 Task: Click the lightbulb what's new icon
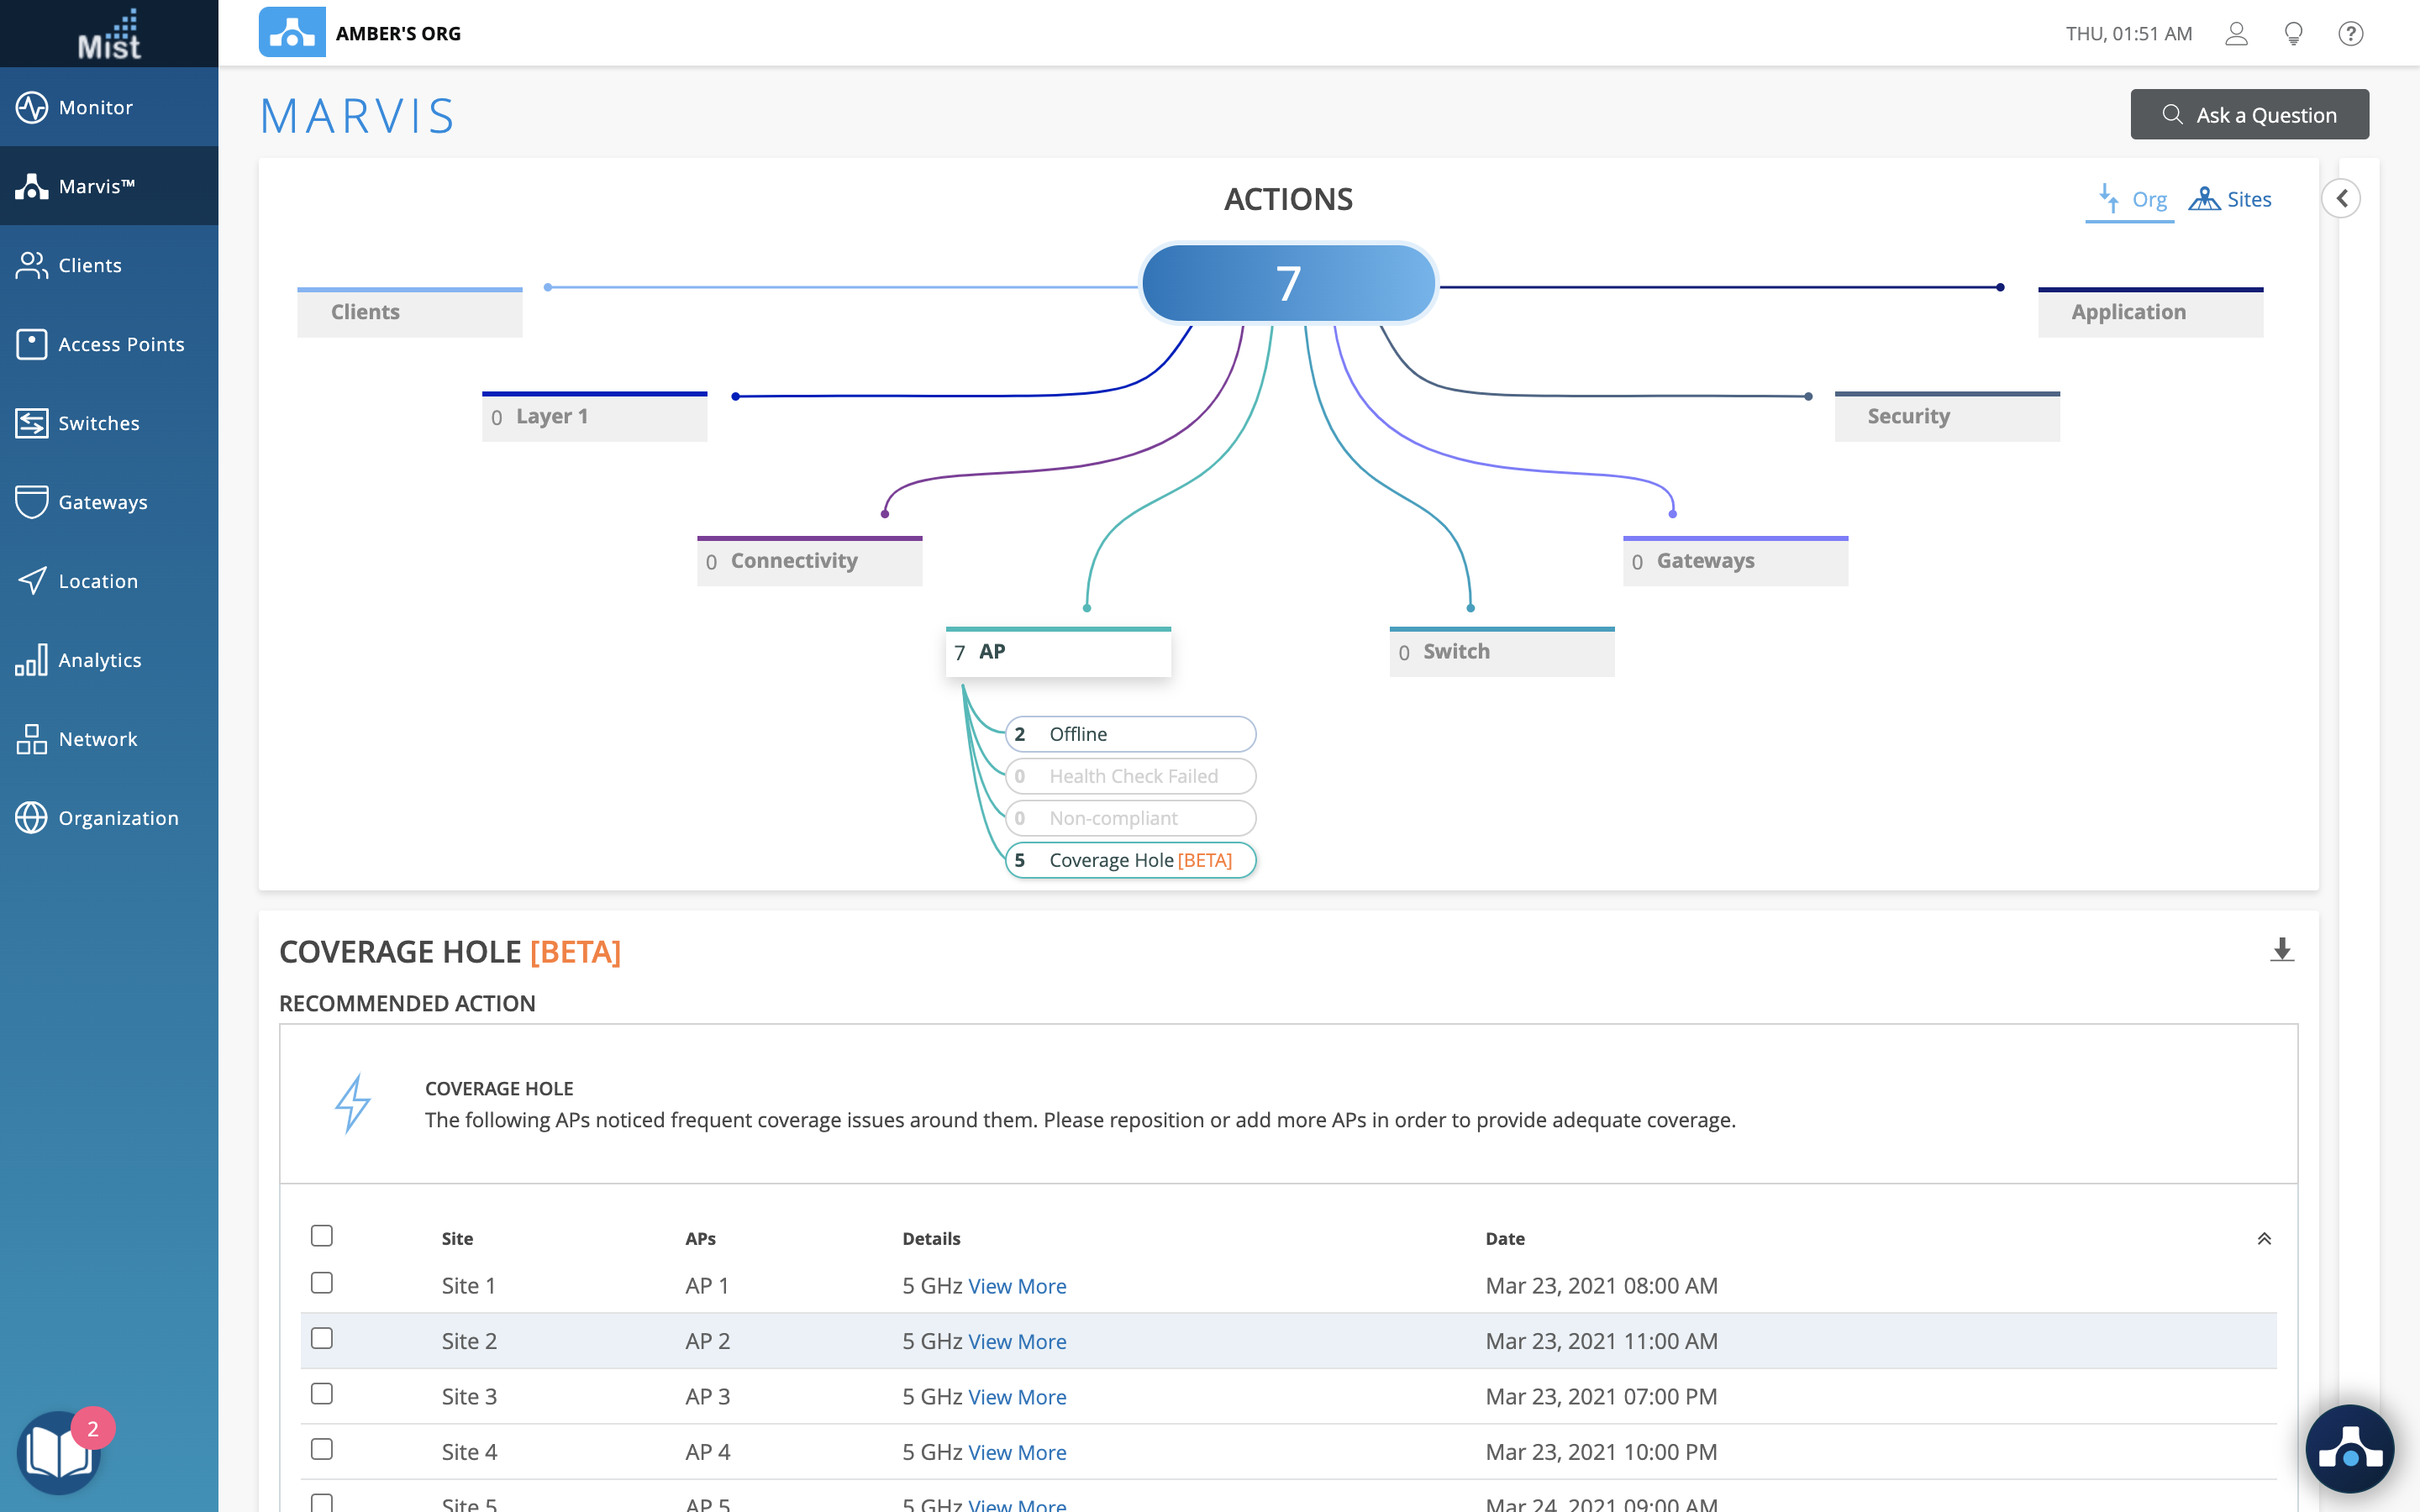pos(2293,34)
